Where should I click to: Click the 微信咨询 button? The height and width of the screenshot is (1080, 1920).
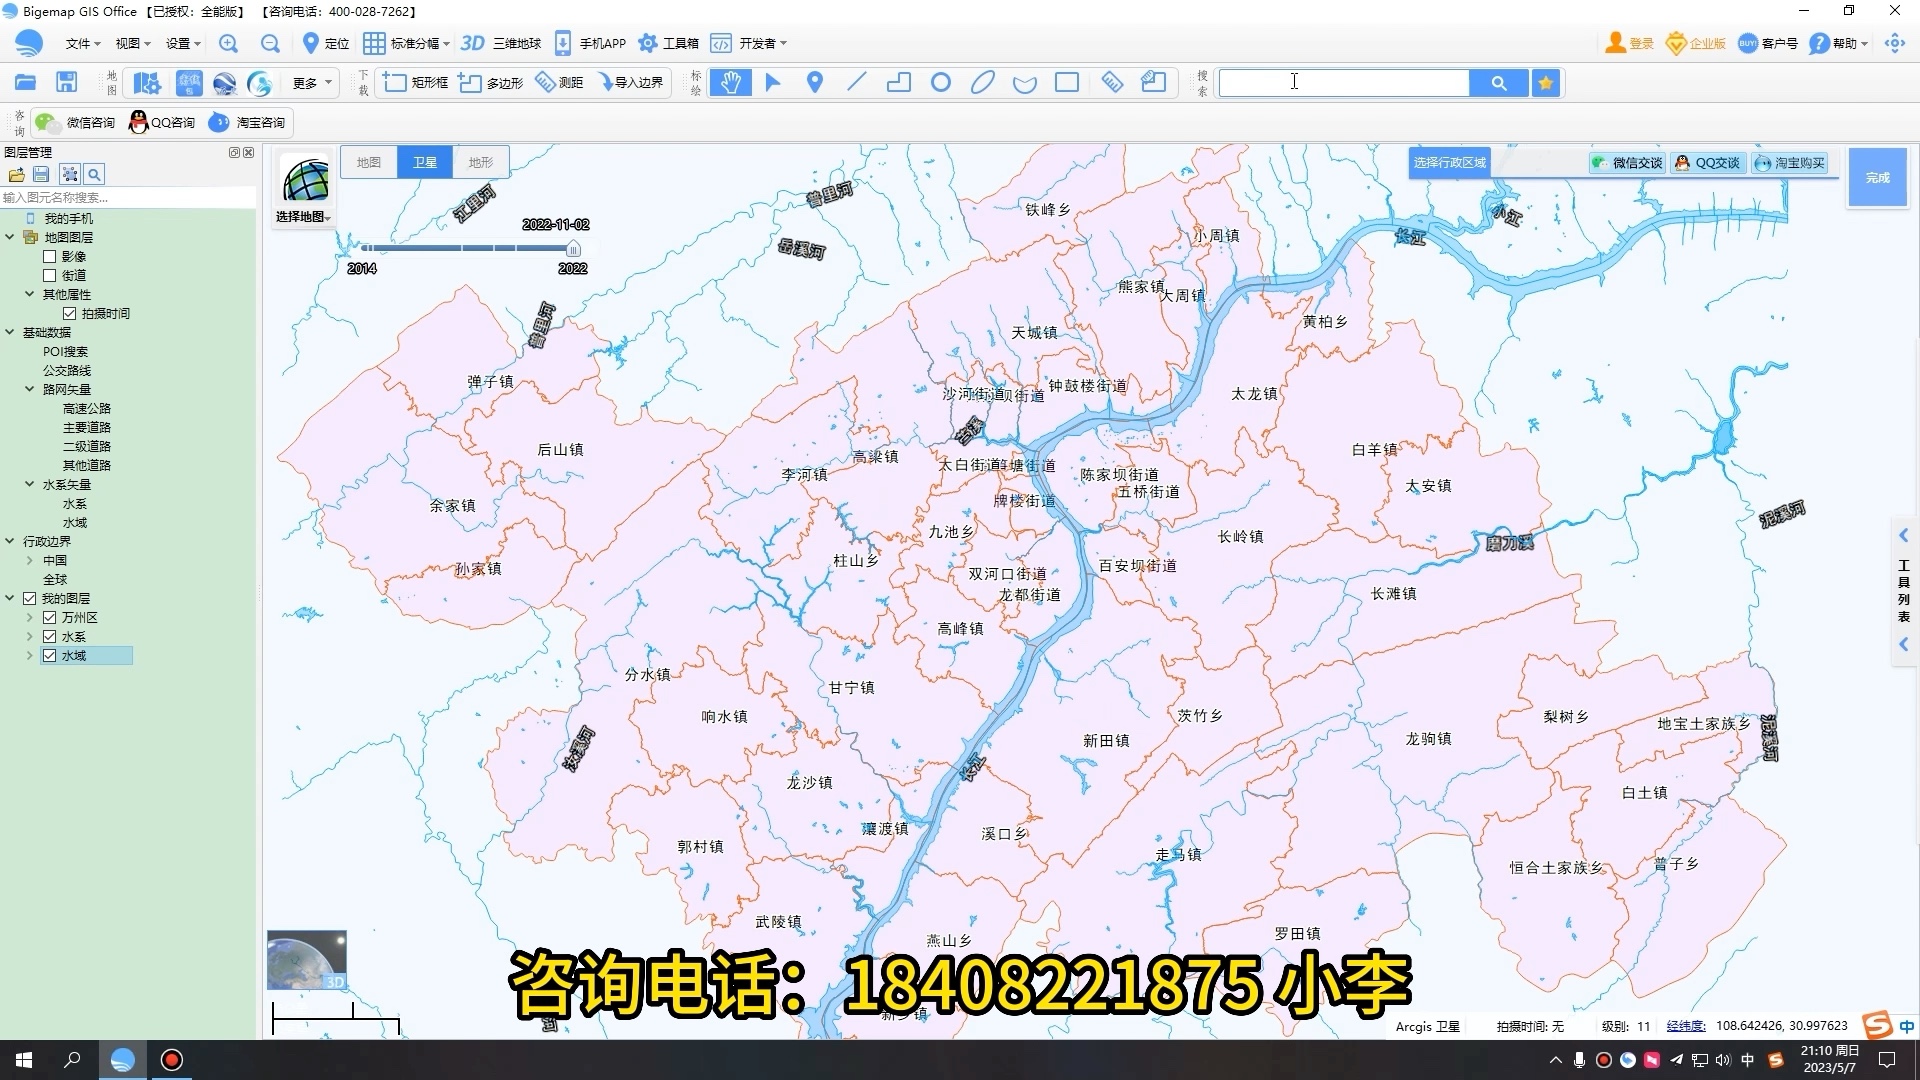click(x=76, y=123)
